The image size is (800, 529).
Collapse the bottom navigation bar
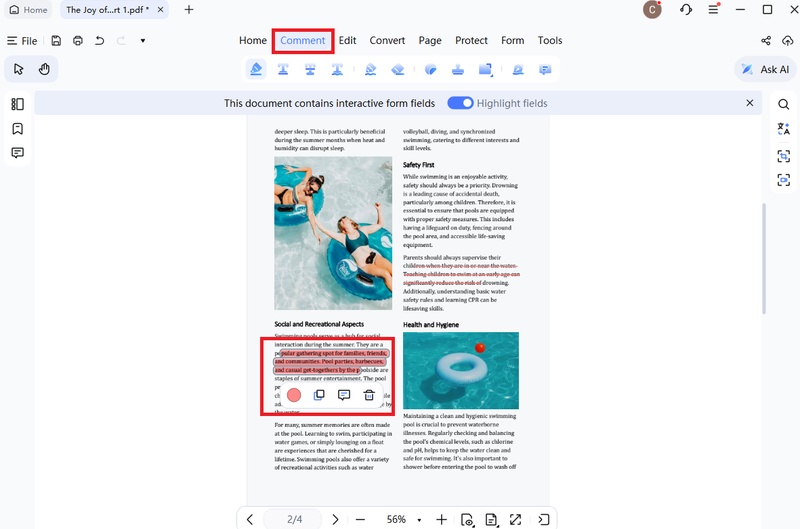click(543, 519)
